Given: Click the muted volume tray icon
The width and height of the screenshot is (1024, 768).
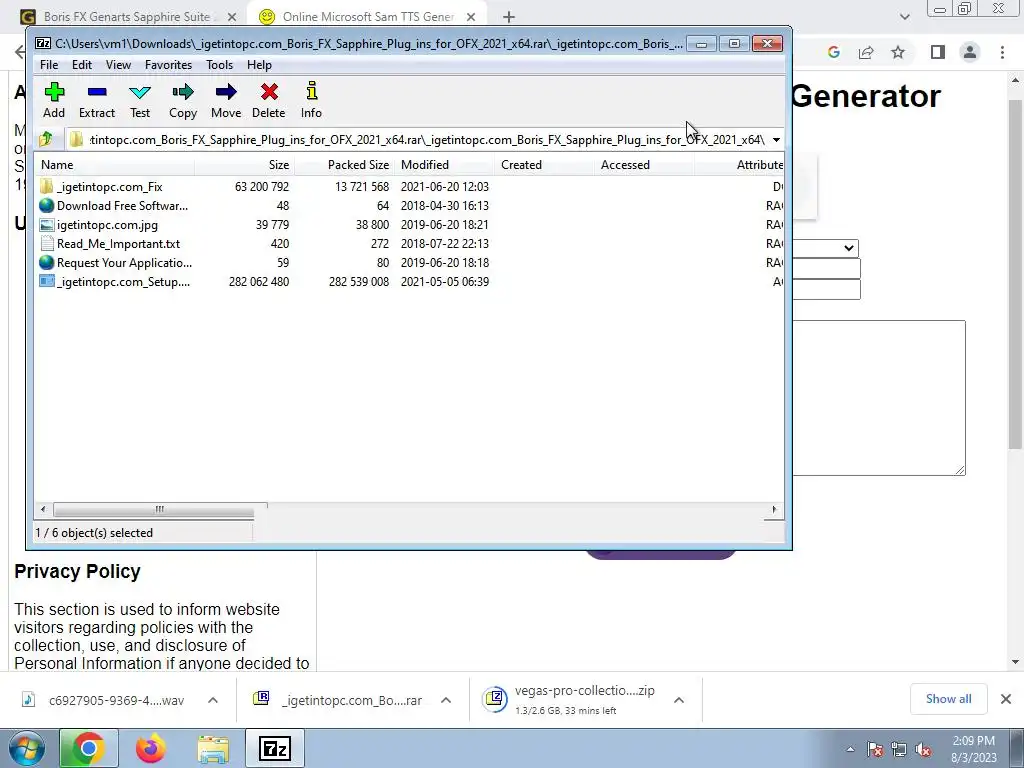Looking at the screenshot, I should (x=923, y=749).
